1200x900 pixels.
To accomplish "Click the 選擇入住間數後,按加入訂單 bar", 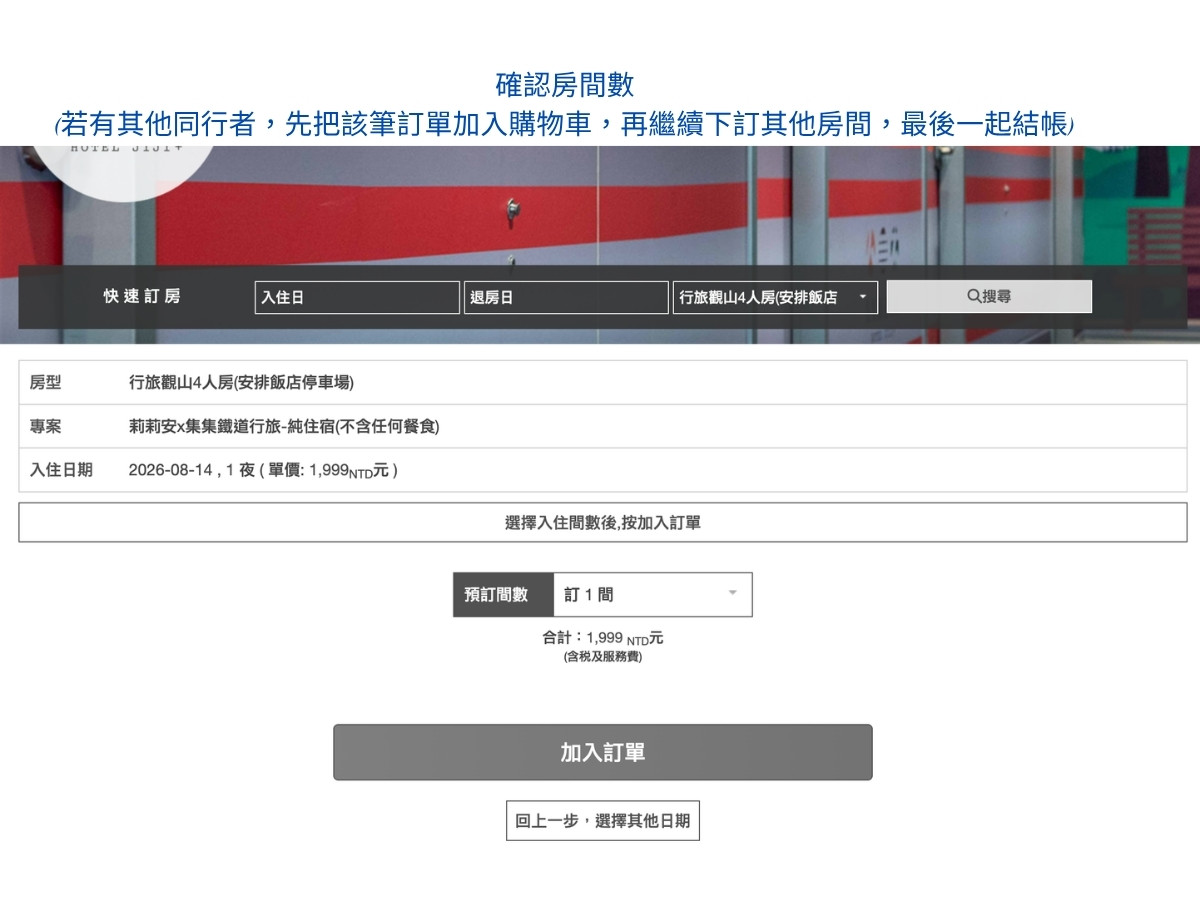I will click(601, 521).
